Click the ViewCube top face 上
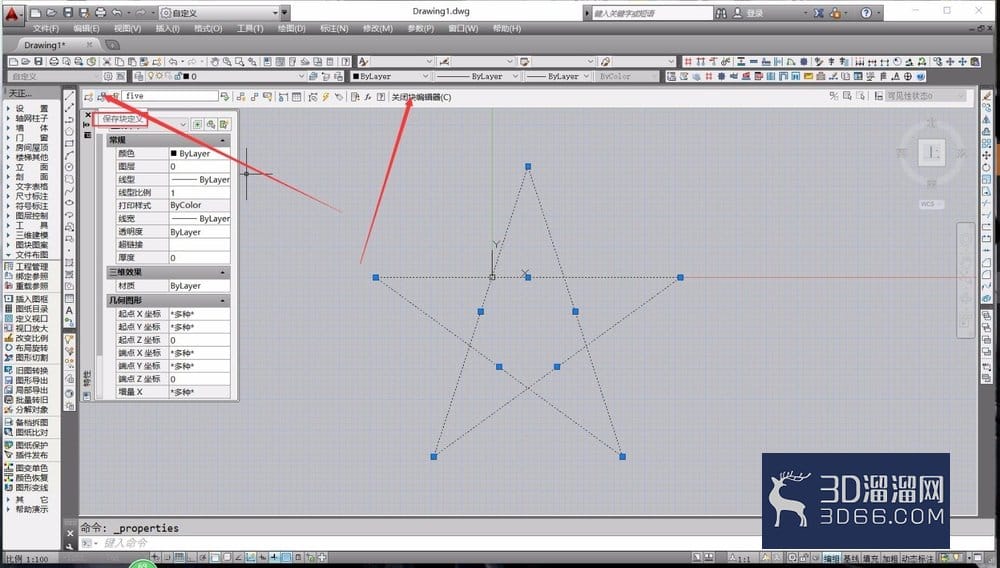1000x568 pixels. 932,152
